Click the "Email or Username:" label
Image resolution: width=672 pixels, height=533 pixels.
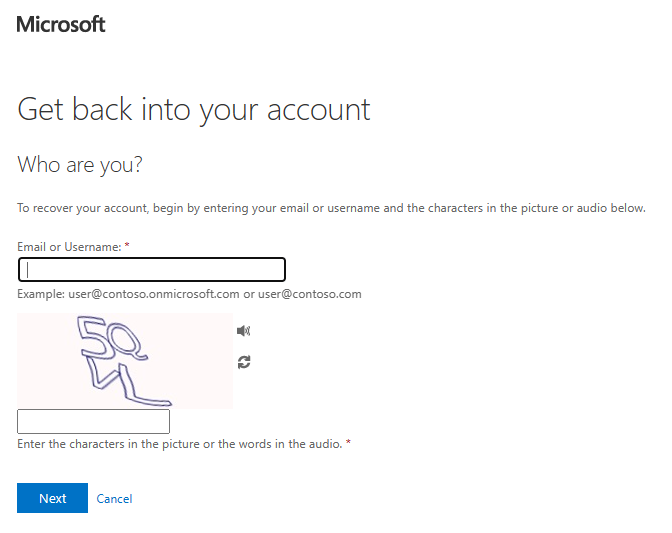(69, 247)
